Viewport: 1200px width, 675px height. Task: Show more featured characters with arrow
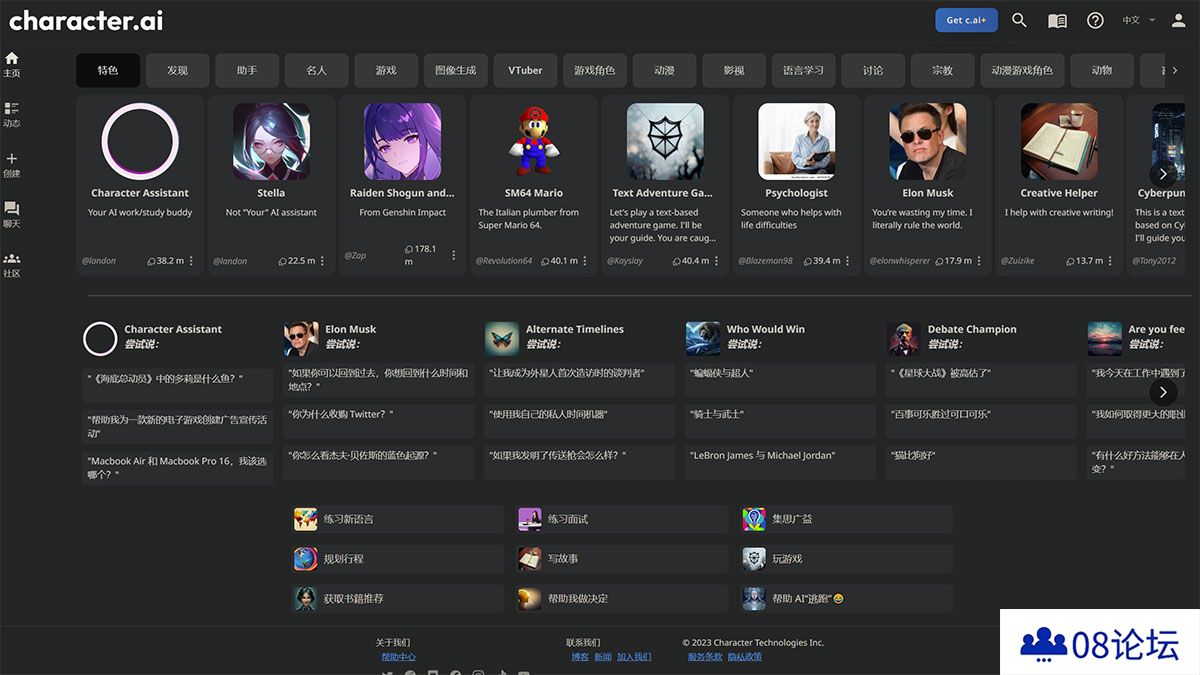1163,173
